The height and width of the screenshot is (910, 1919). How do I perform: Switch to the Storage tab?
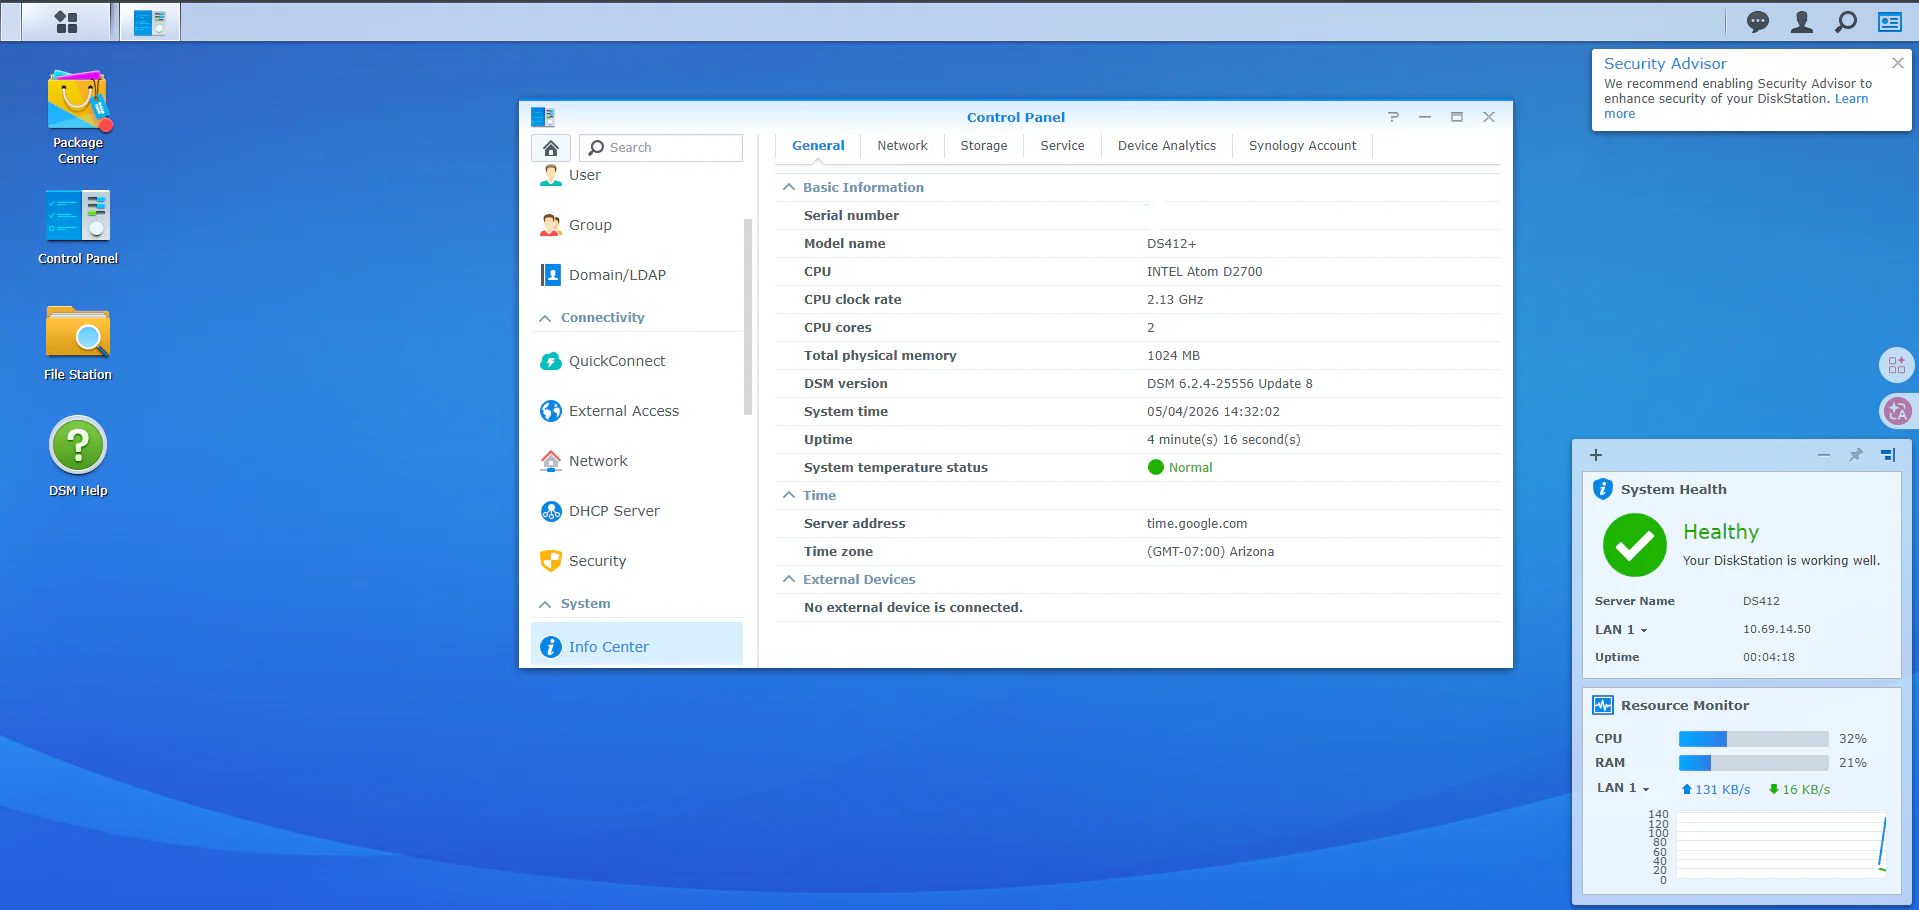coord(984,146)
